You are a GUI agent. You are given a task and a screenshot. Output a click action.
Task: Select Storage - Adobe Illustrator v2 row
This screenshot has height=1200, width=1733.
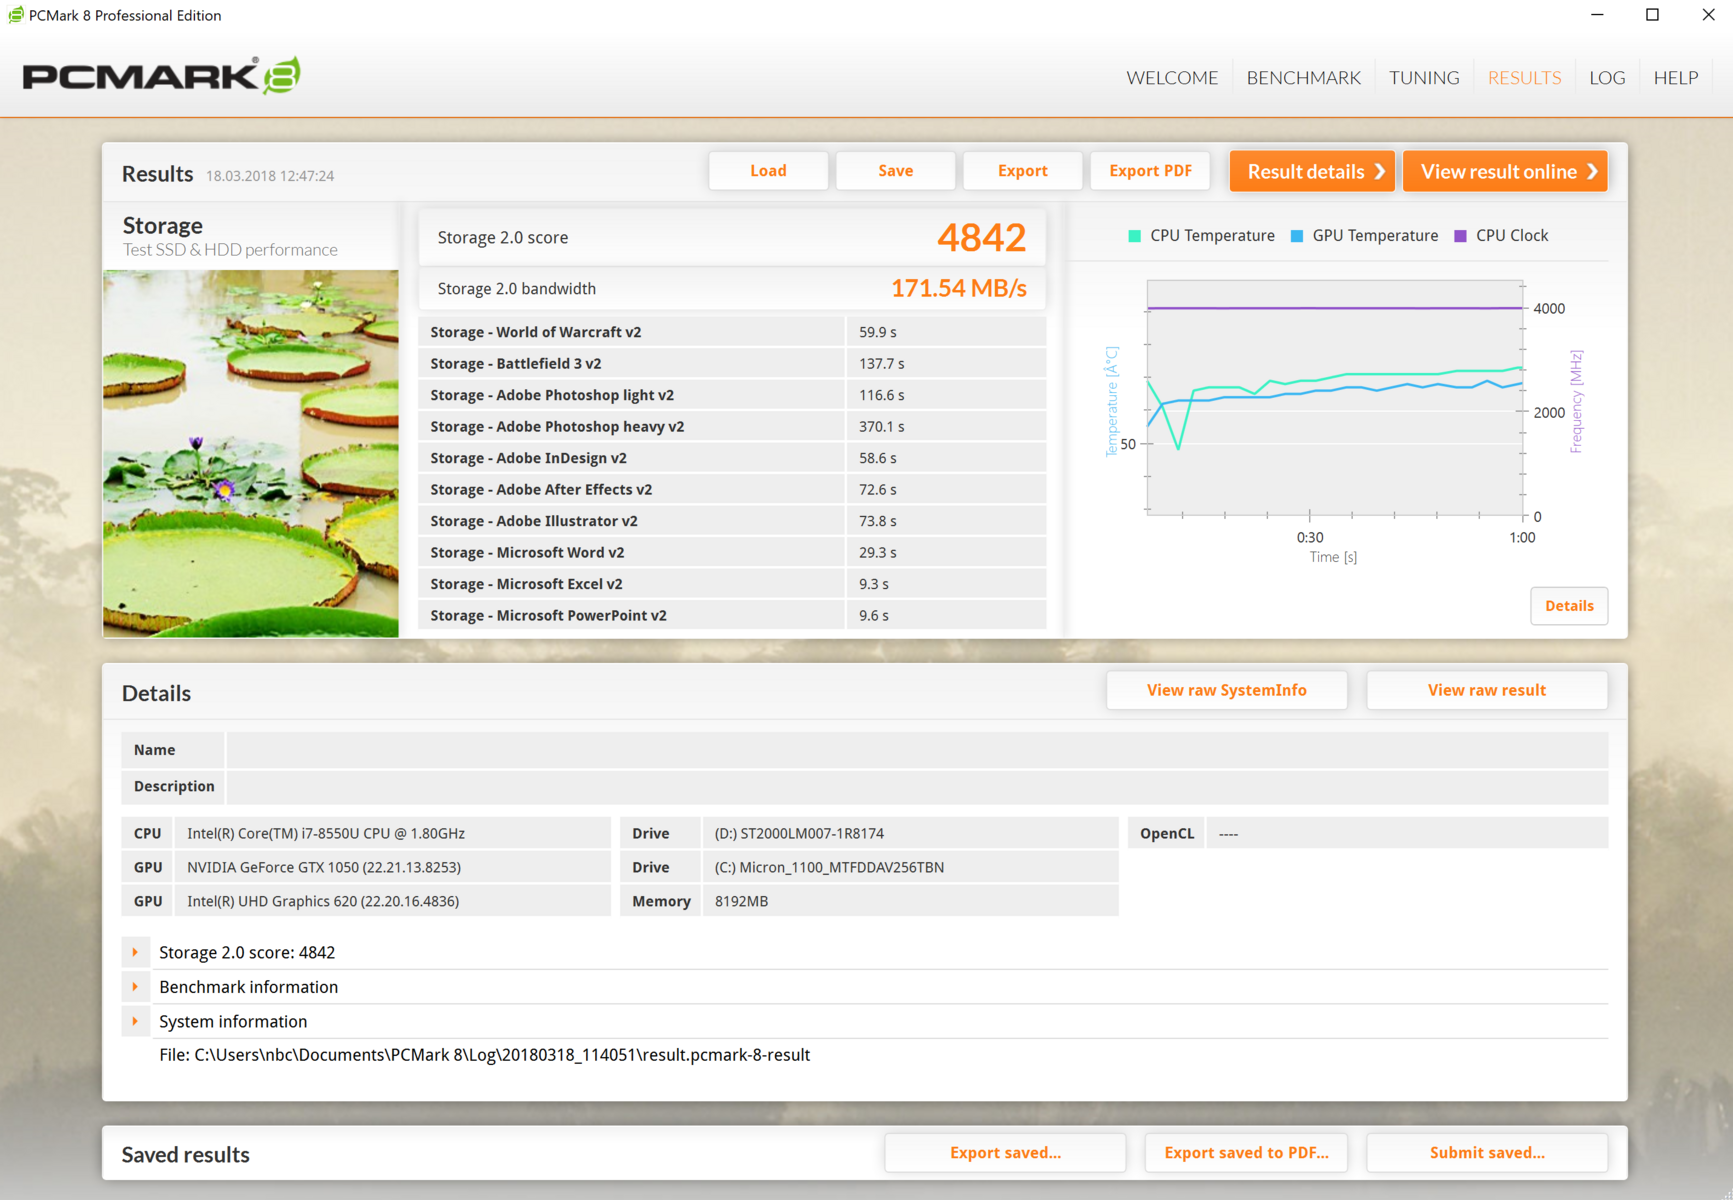coord(732,521)
